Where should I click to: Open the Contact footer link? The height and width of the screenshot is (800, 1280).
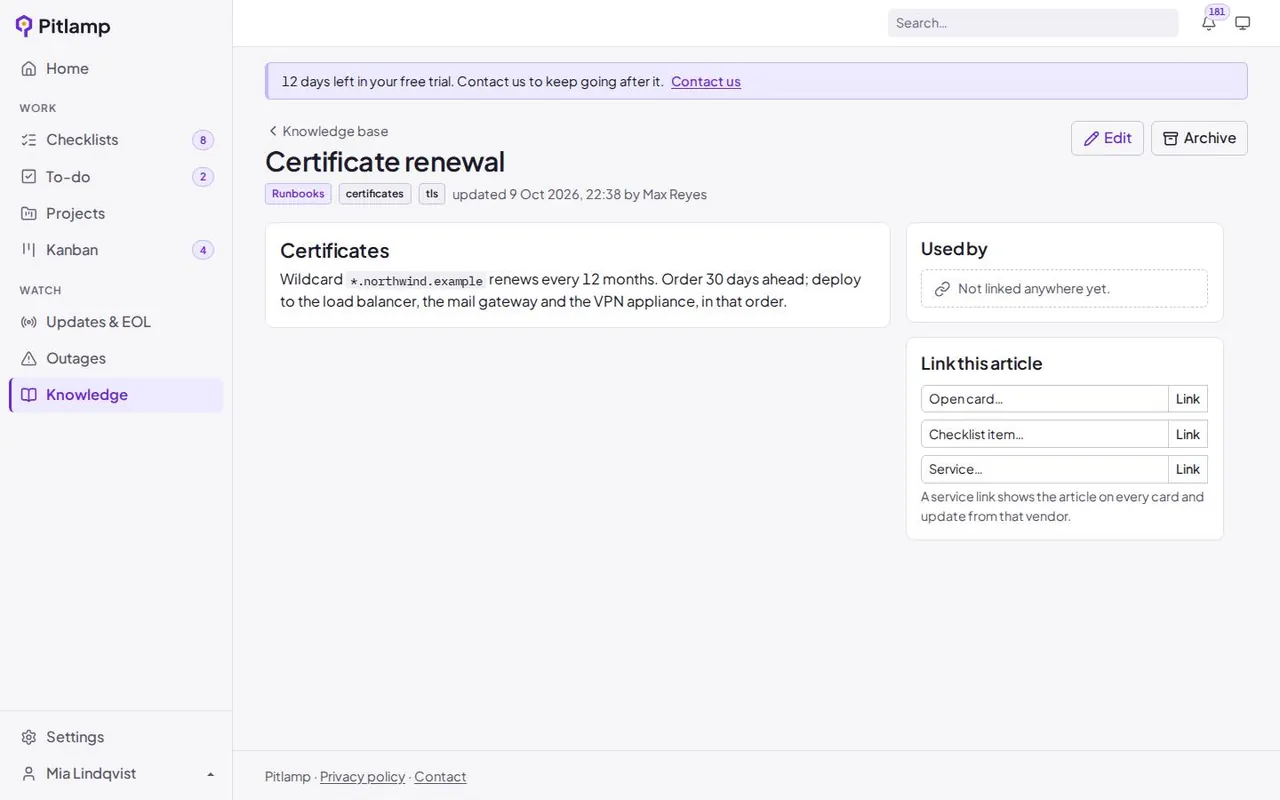click(440, 777)
